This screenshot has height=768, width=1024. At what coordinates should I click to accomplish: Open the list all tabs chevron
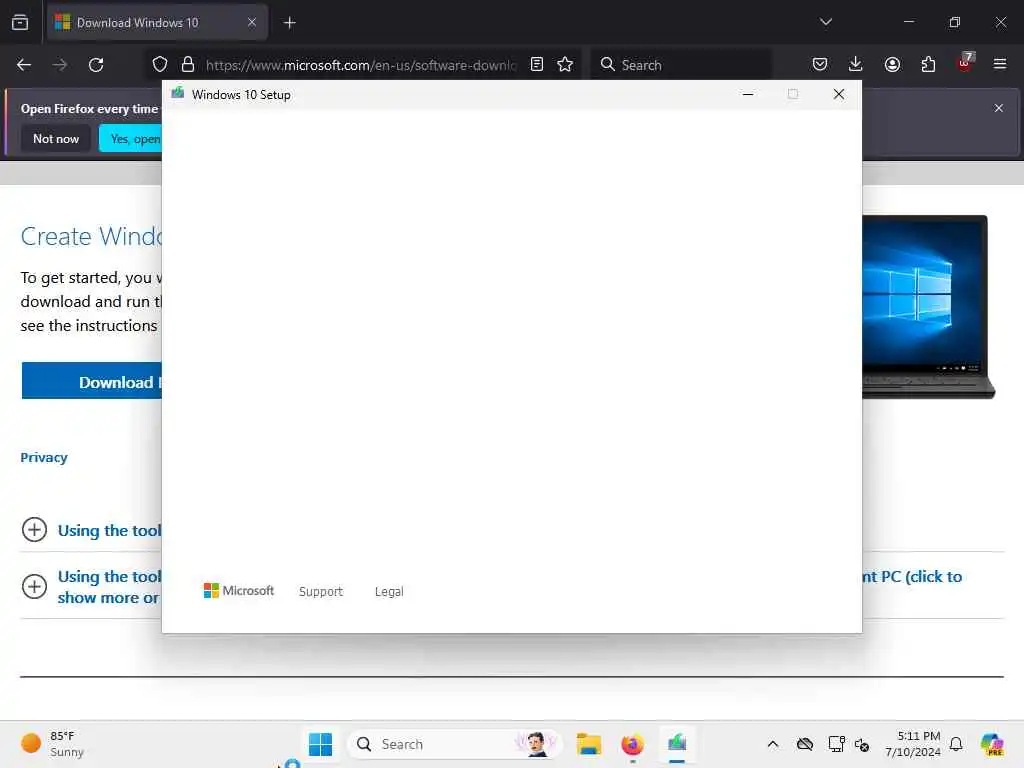pyautogui.click(x=825, y=22)
